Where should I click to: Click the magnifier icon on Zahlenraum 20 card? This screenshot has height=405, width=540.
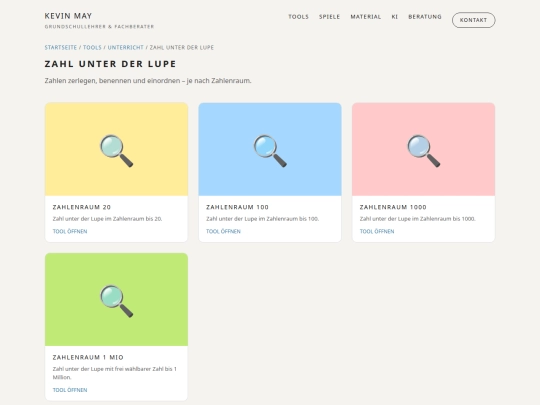[x=116, y=150]
